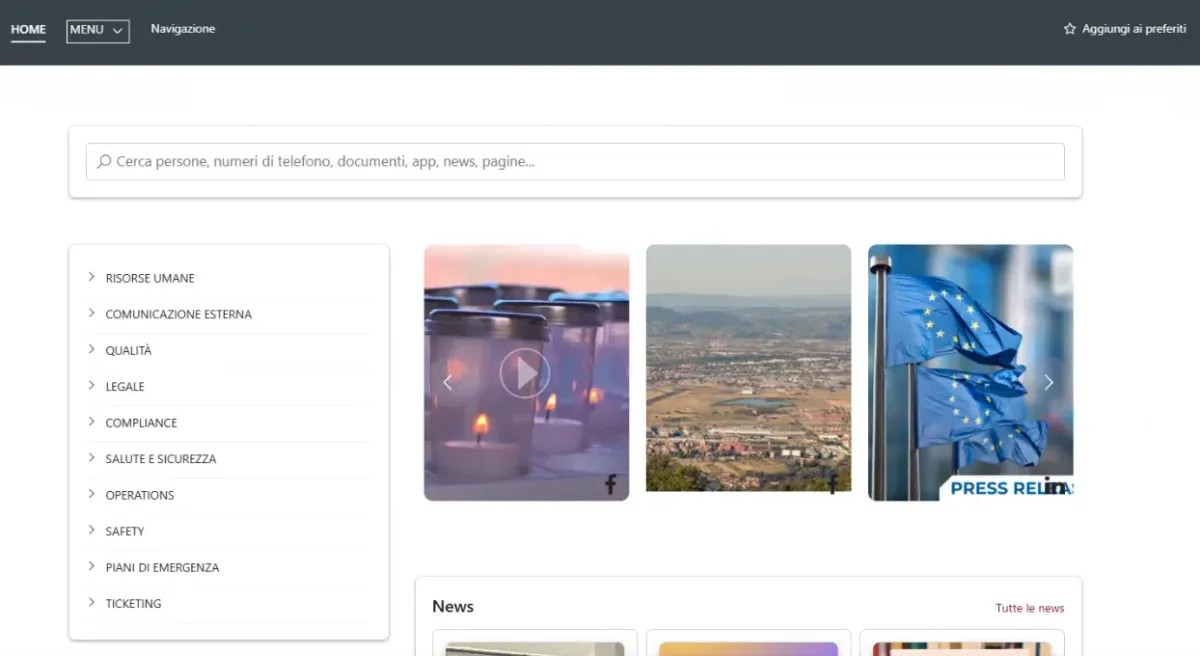Image resolution: width=1200 pixels, height=656 pixels.
Task: Open the COMUNICAZIONE ESTERNA label
Action: [x=179, y=314]
